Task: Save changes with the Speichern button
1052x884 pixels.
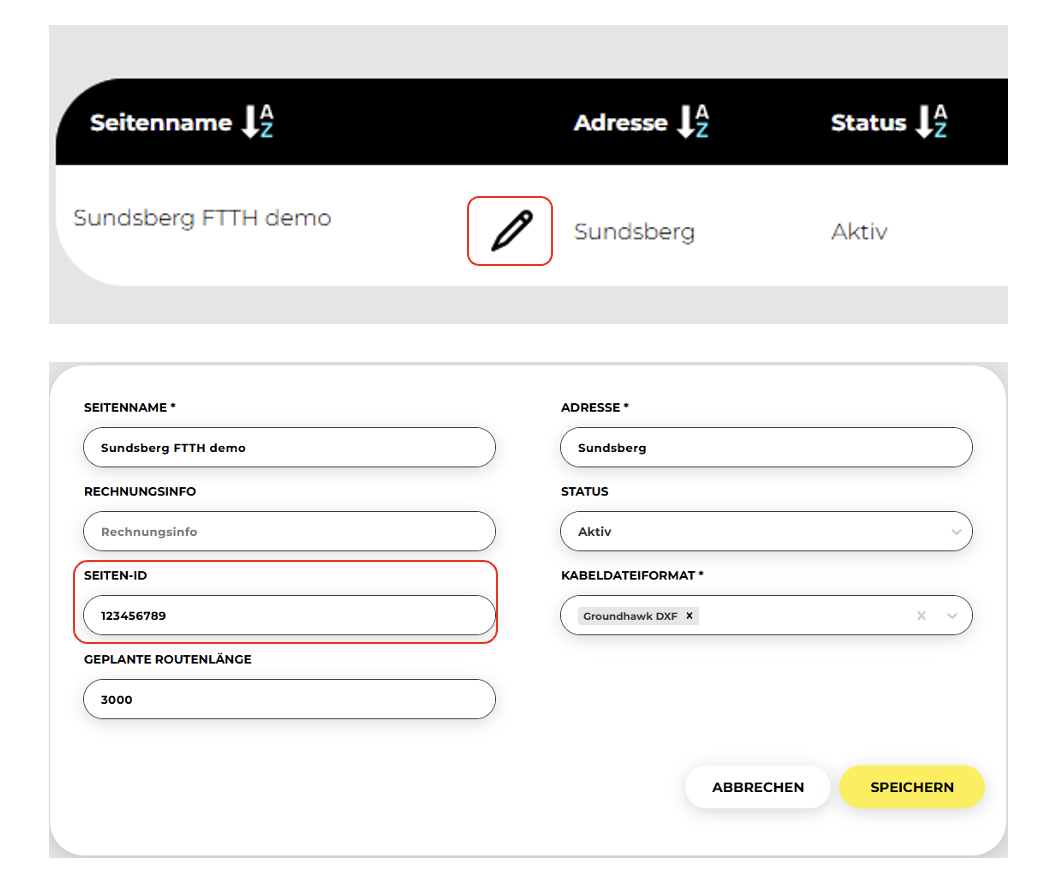Action: 912,787
